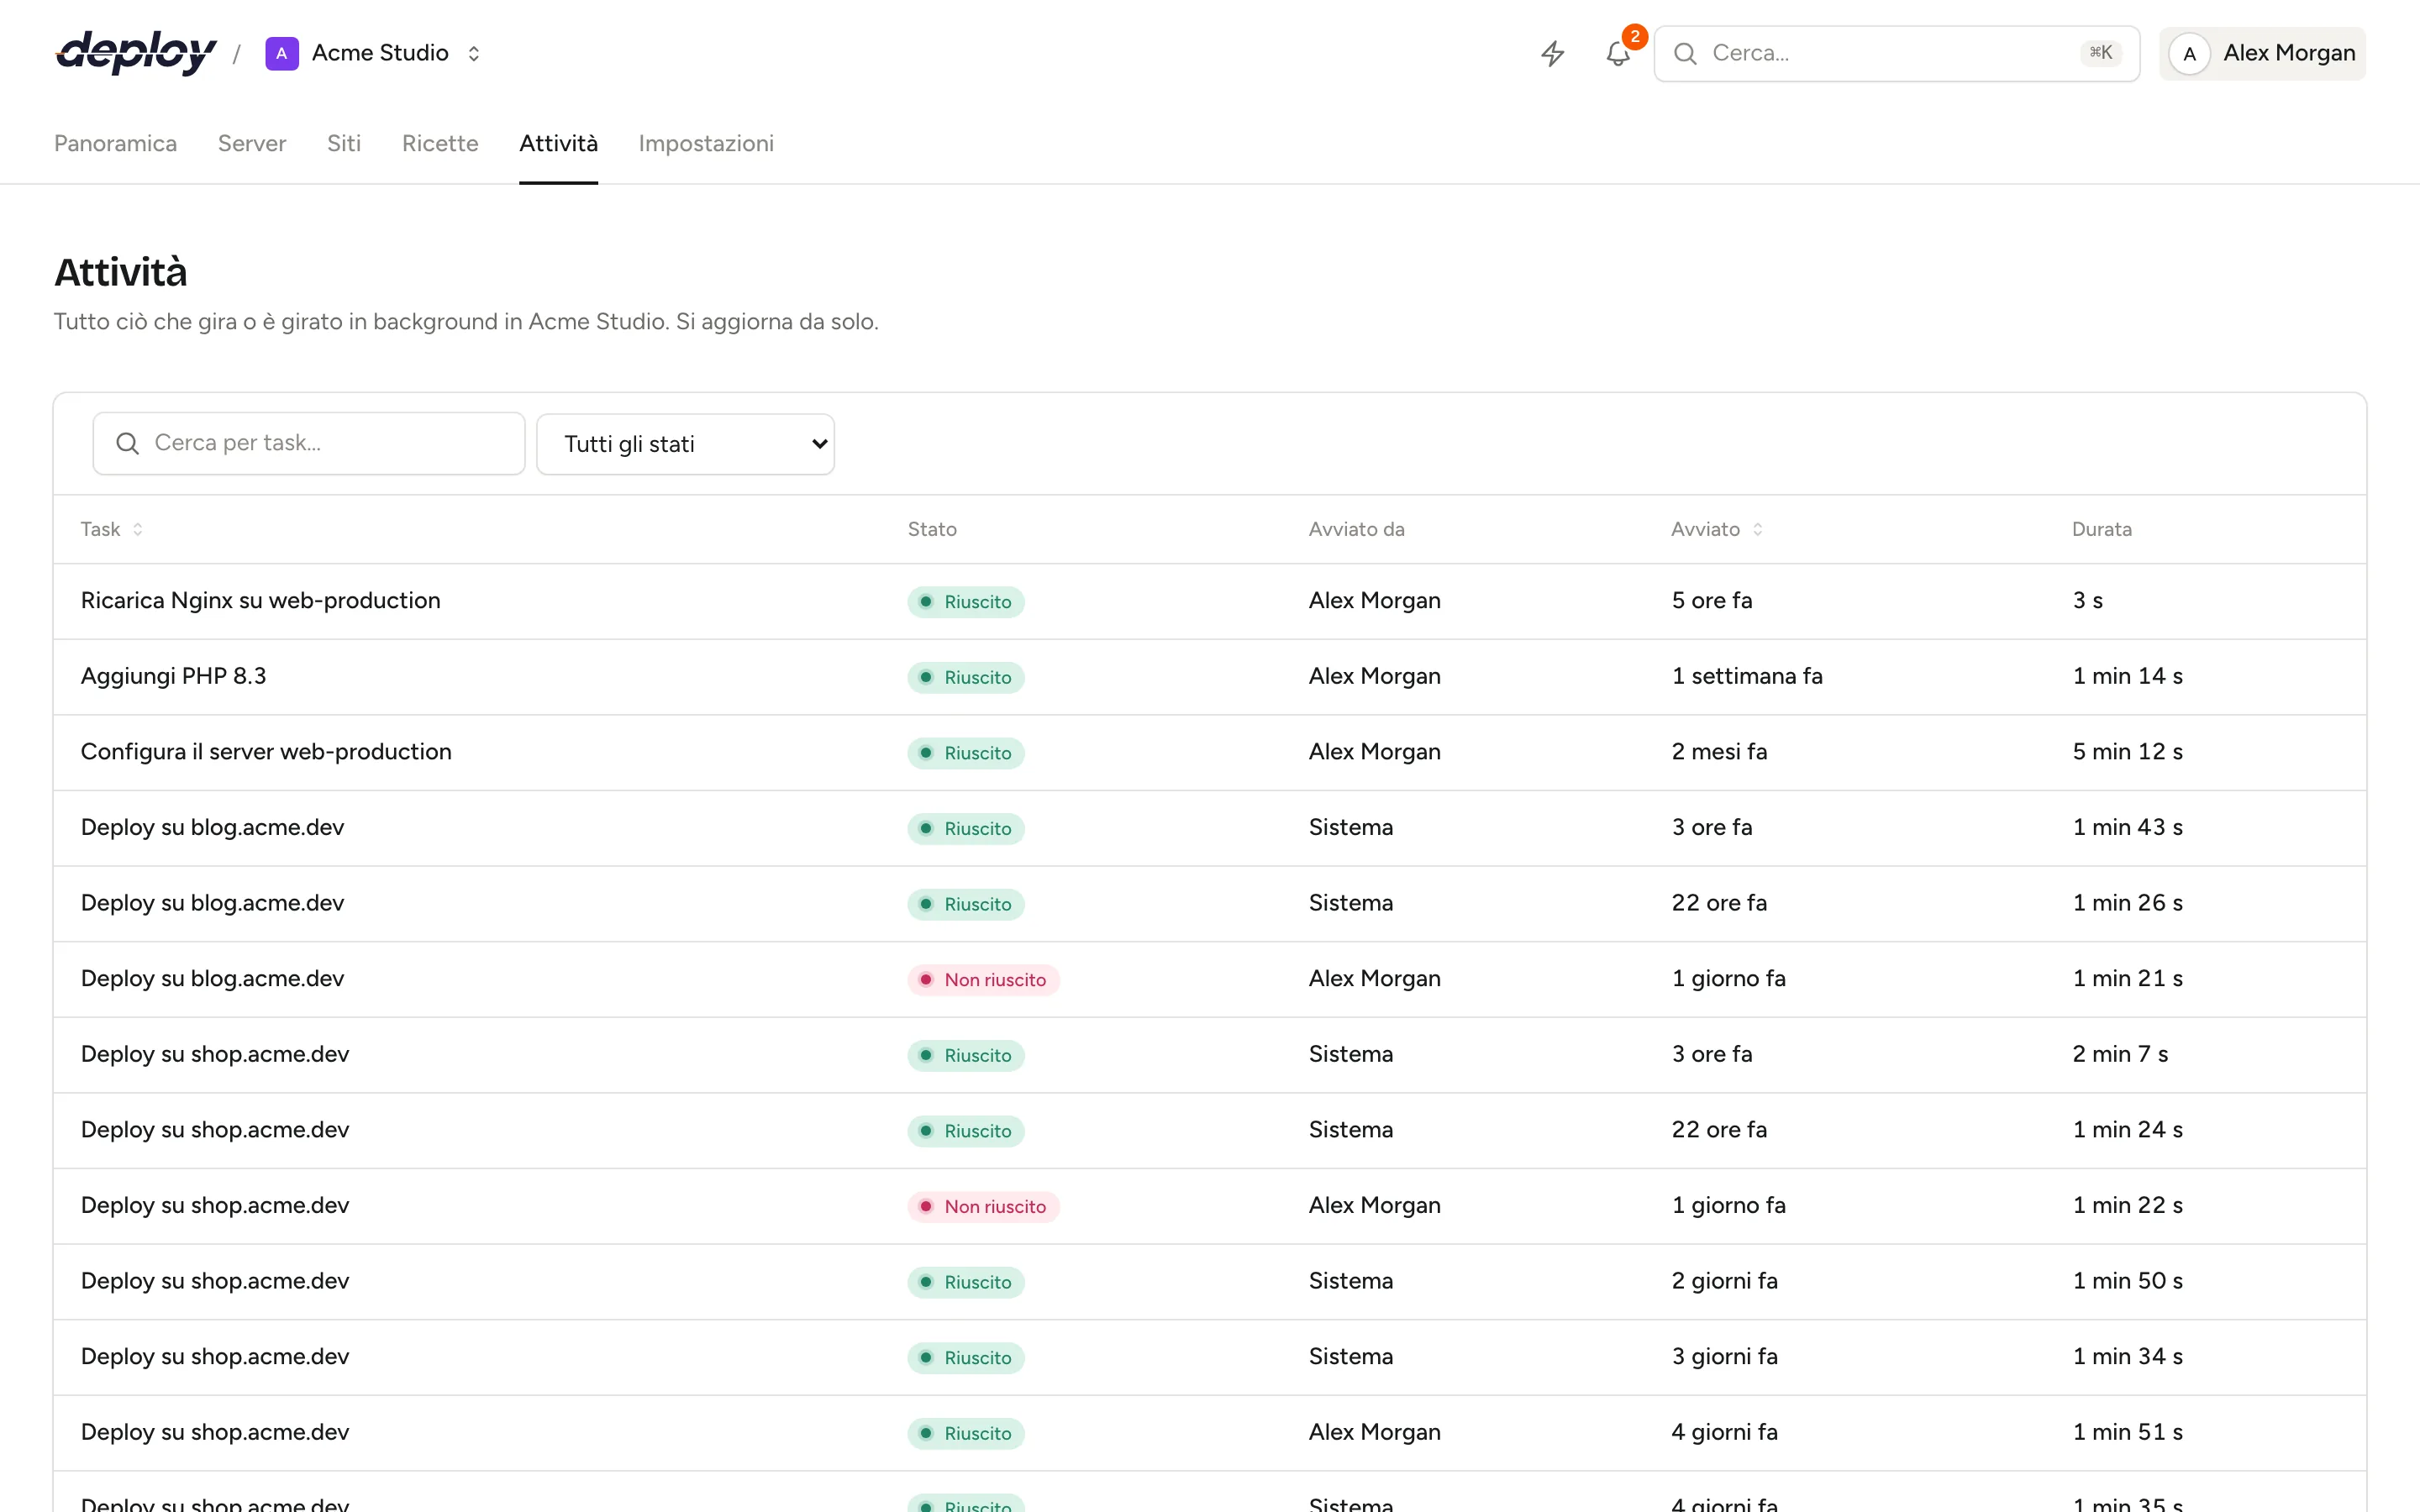This screenshot has width=2420, height=1512.
Task: Click the Stato column header
Action: point(932,529)
